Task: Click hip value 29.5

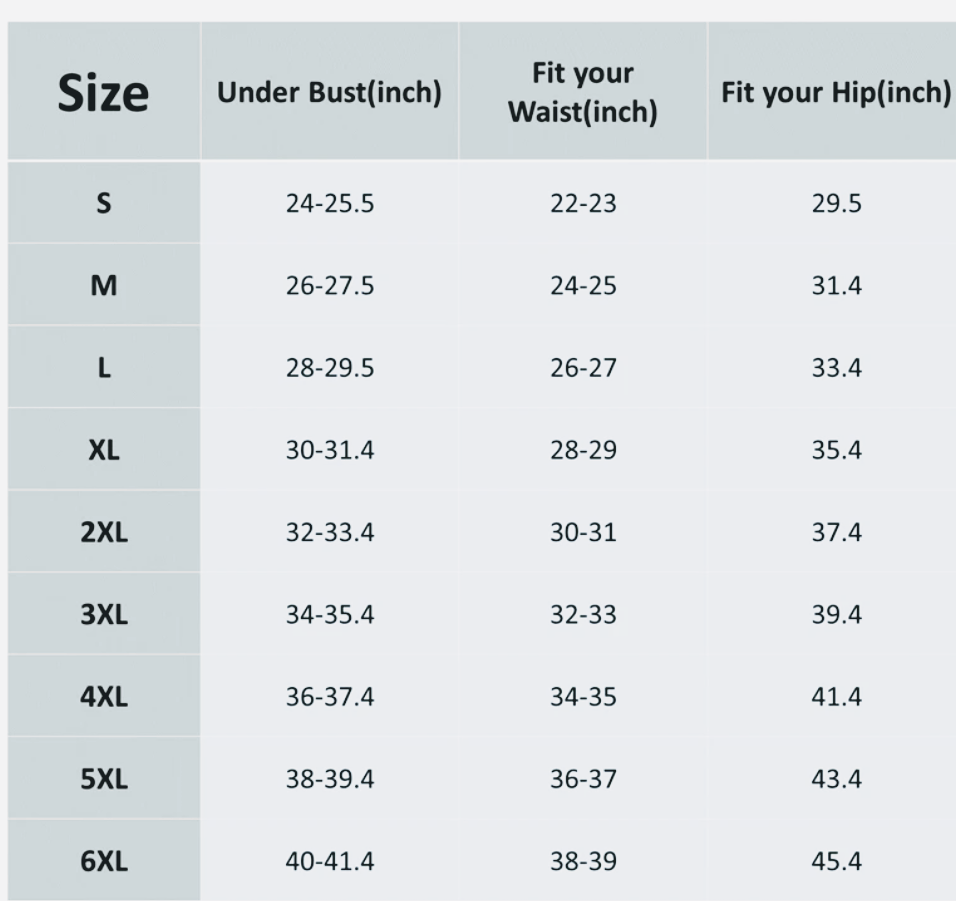Action: click(x=836, y=204)
